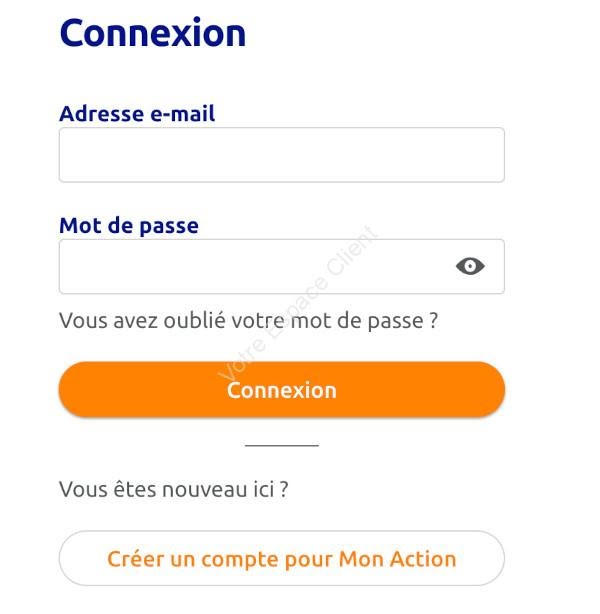Activate the password text box
Image resolution: width=600 pixels, height=614 pixels.
[282, 266]
